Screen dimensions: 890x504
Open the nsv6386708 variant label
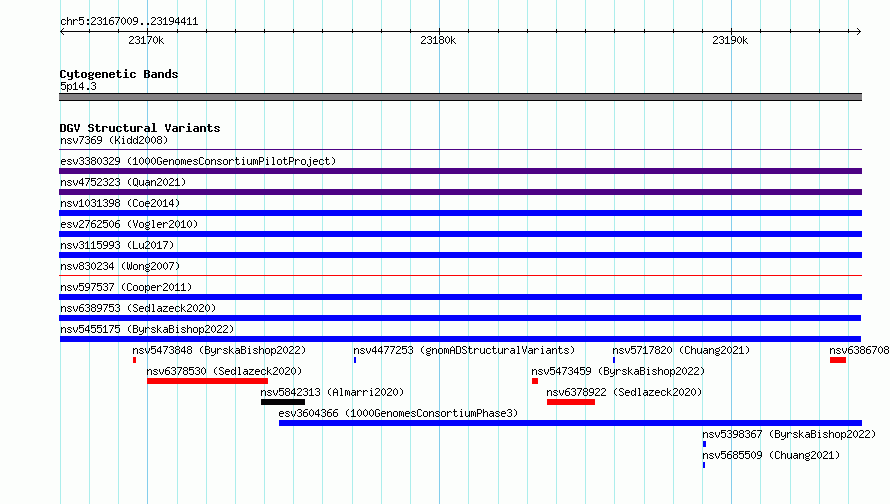859,350
